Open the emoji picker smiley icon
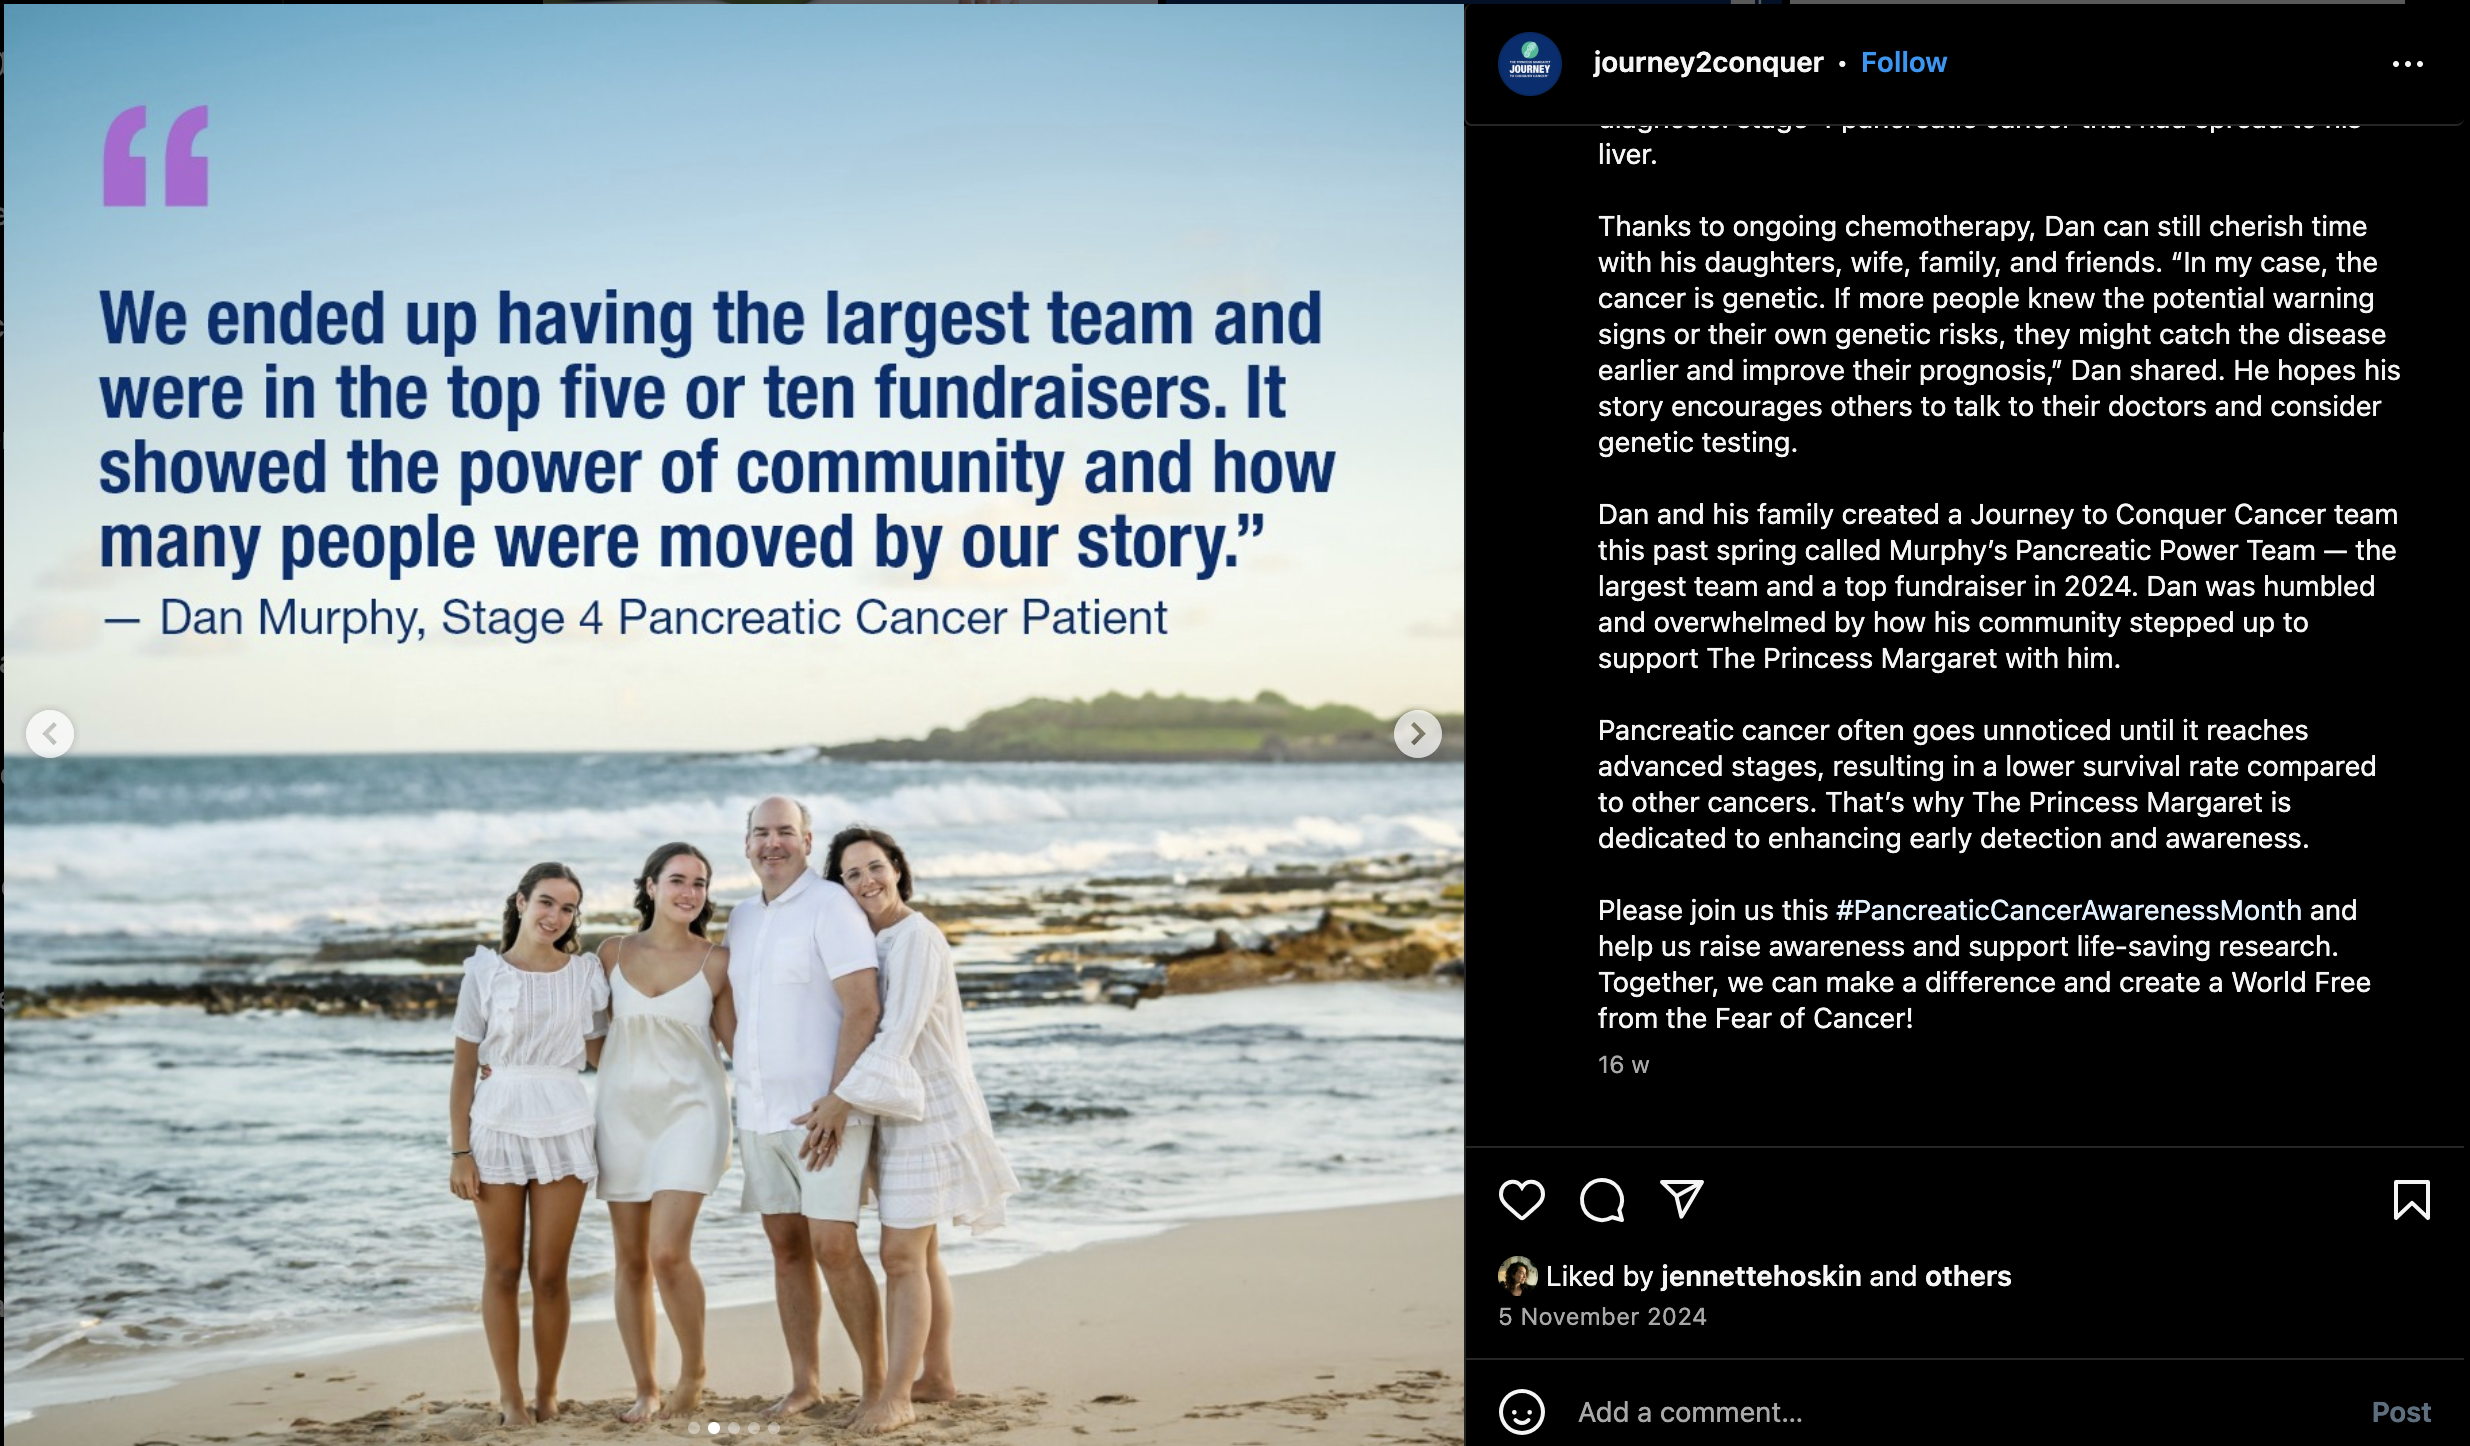 (1521, 1412)
